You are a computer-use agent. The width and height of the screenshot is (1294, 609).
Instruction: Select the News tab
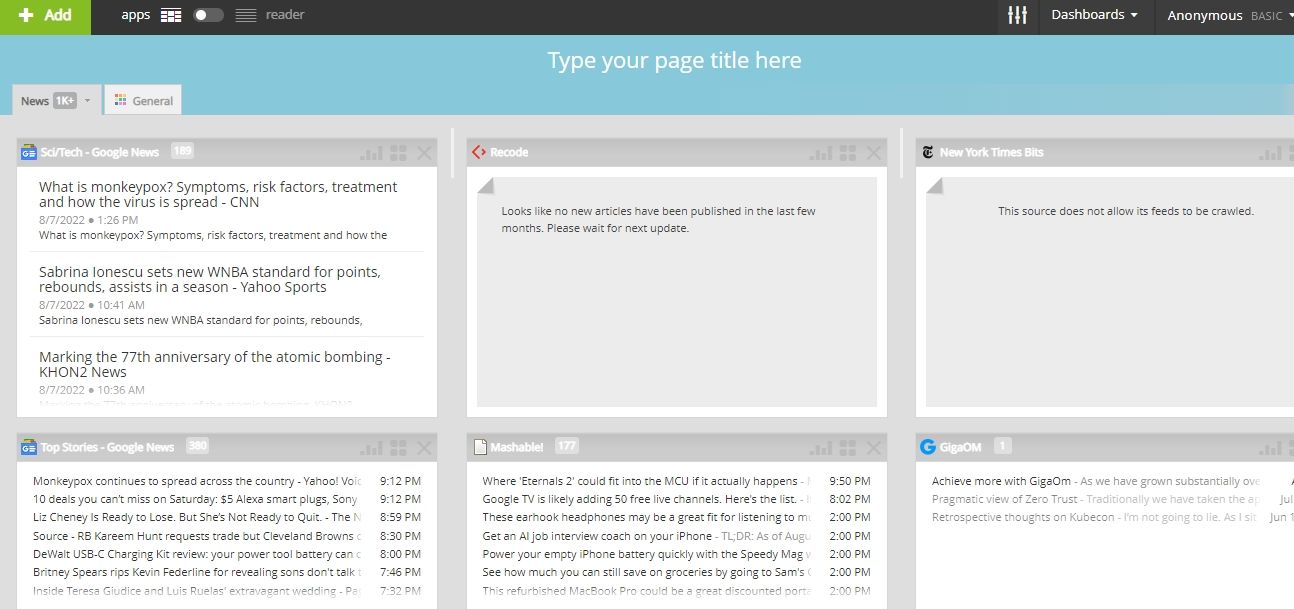coord(35,101)
